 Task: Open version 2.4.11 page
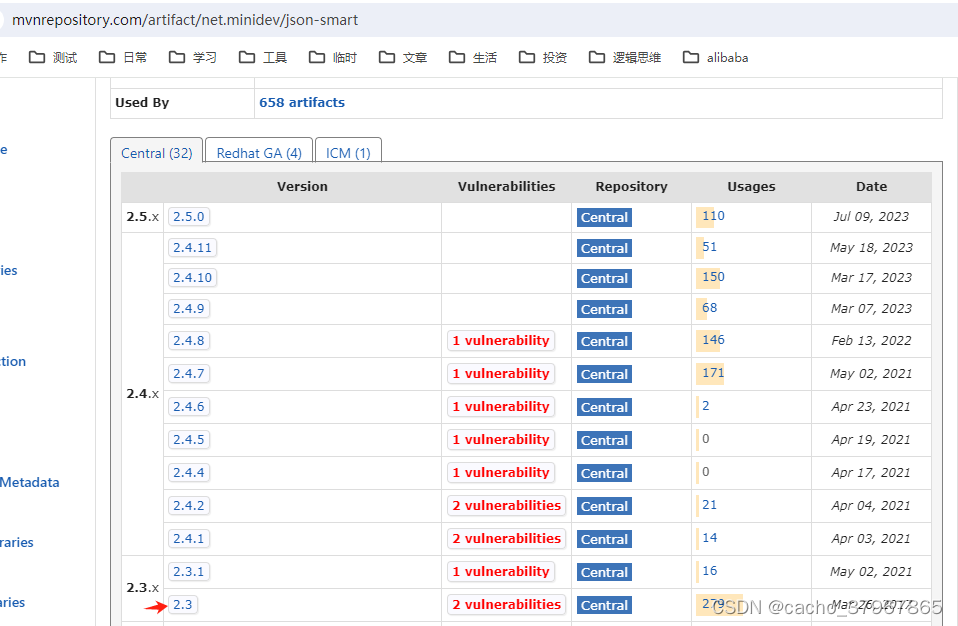point(192,247)
